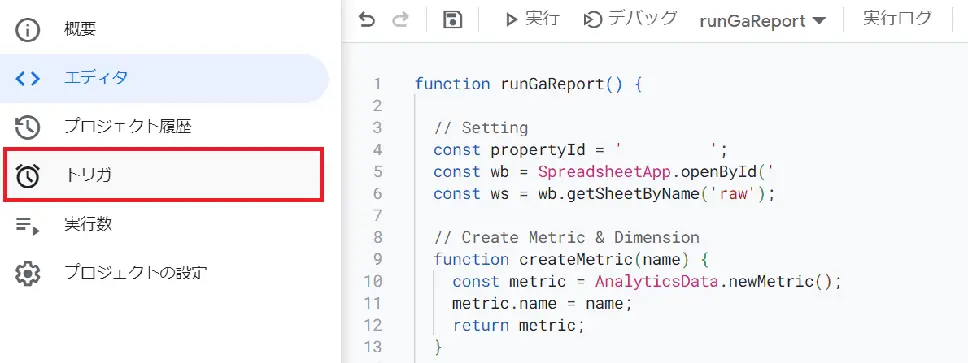Start debugging with デバッグ button
968x363 pixels.
(x=630, y=20)
